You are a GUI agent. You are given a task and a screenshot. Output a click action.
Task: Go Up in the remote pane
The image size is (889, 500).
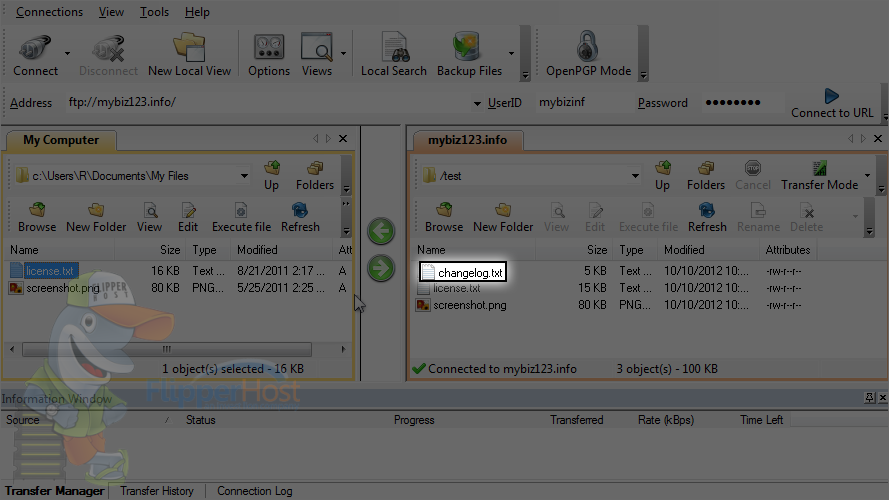click(662, 176)
